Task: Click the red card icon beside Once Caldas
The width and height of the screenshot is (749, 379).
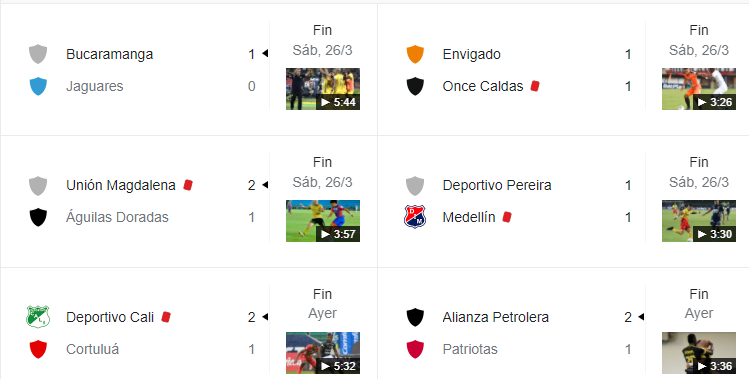Action: 535,86
